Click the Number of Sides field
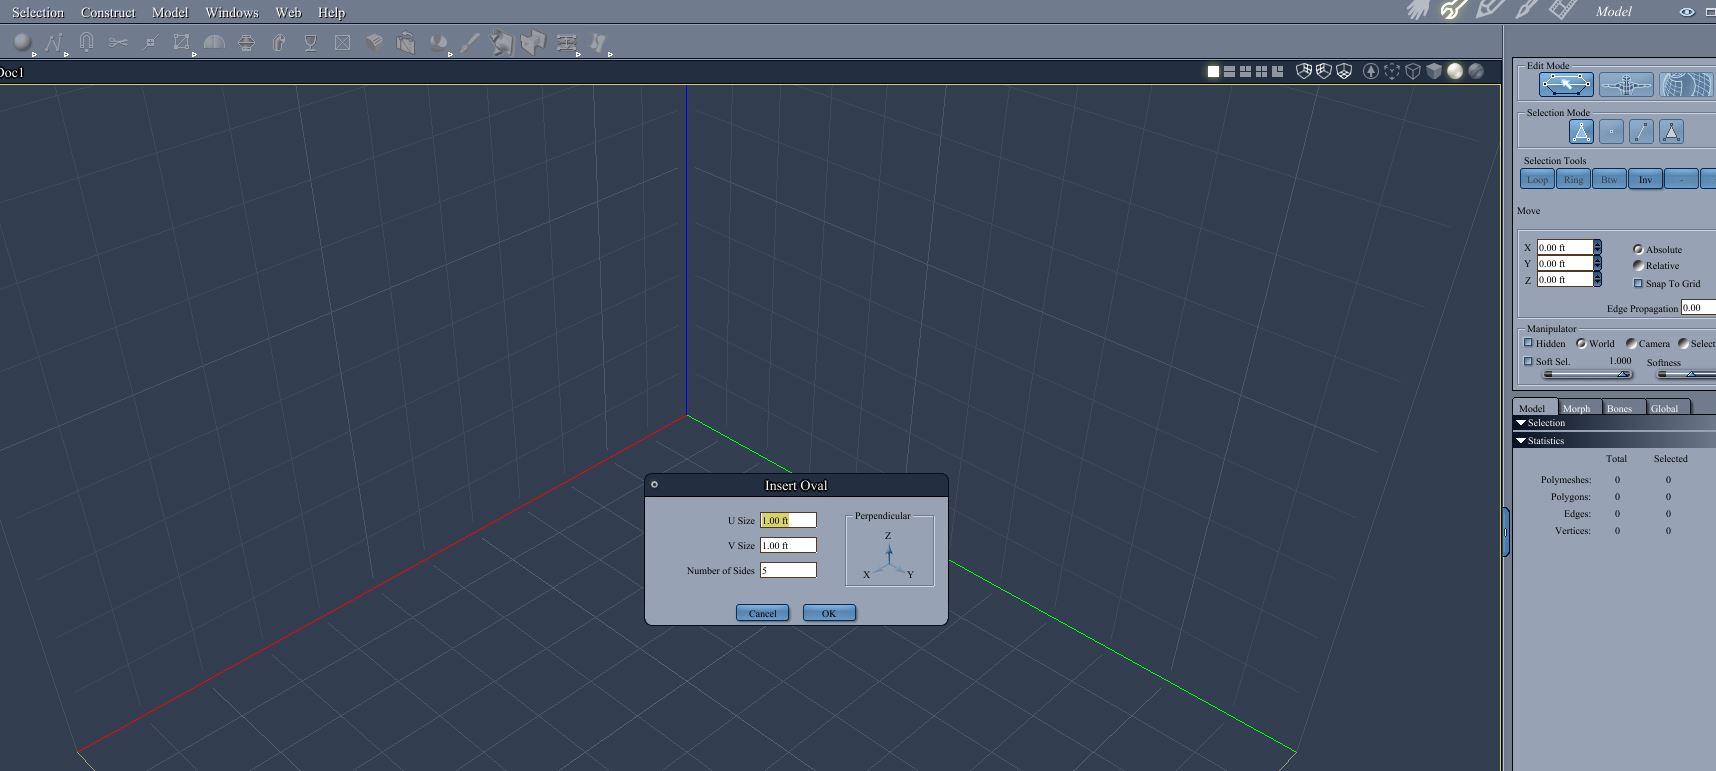 coord(788,570)
